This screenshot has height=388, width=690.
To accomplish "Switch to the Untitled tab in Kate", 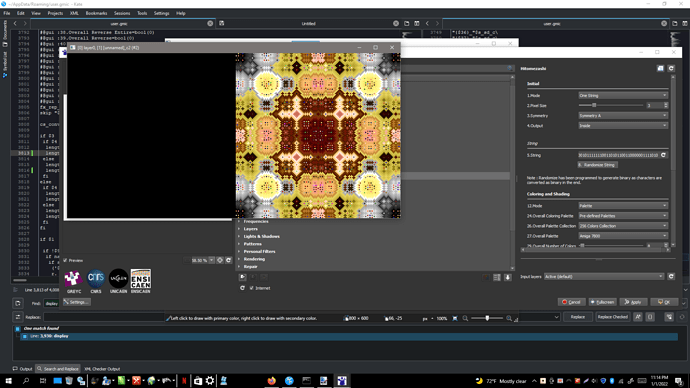I will tap(308, 24).
